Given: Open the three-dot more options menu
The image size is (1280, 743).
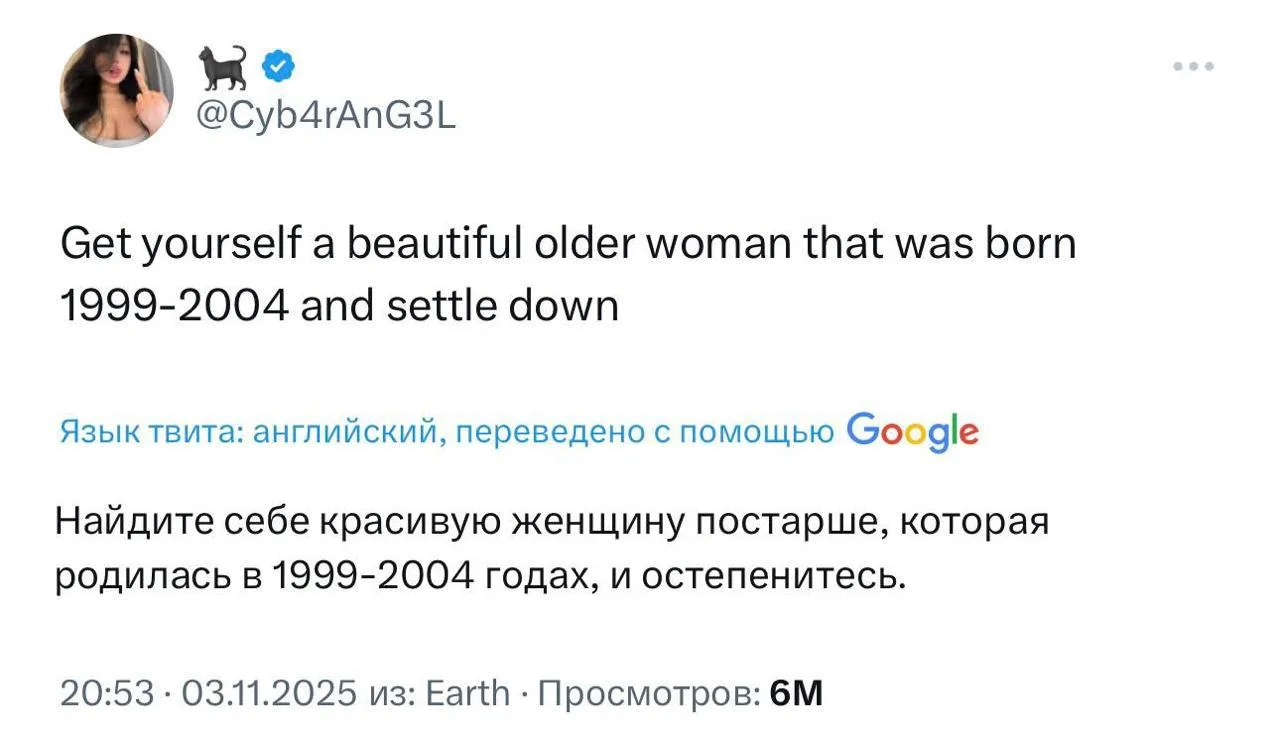Looking at the screenshot, I should point(1194,67).
